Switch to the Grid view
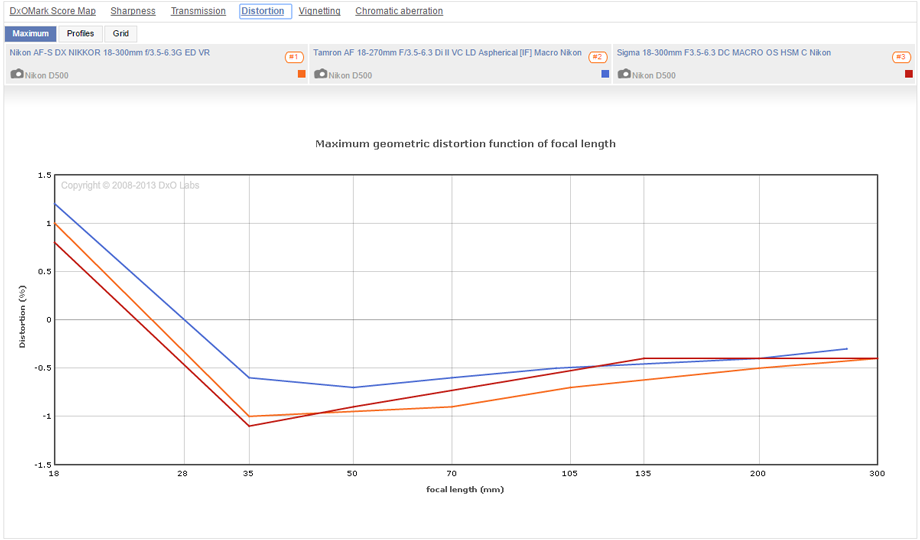 pyautogui.click(x=120, y=34)
